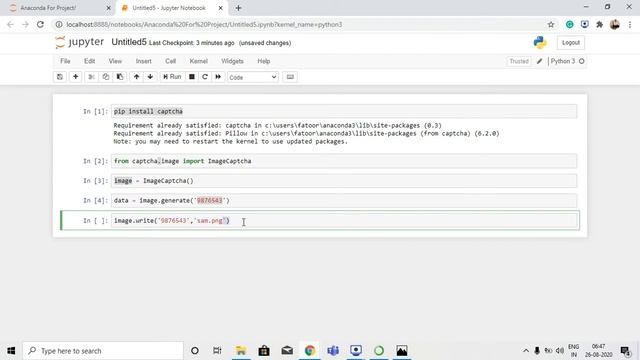Move selected cell down
640x360 pixels.
pyautogui.click(x=150, y=77)
